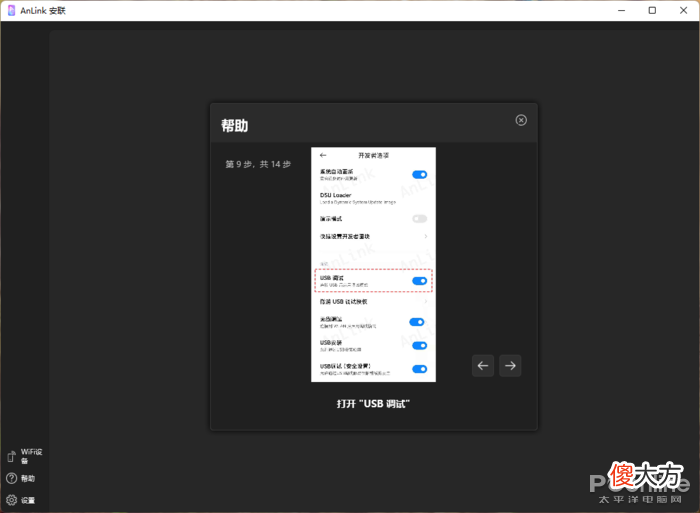Advance to the next help step
The height and width of the screenshot is (513, 700).
click(x=510, y=366)
